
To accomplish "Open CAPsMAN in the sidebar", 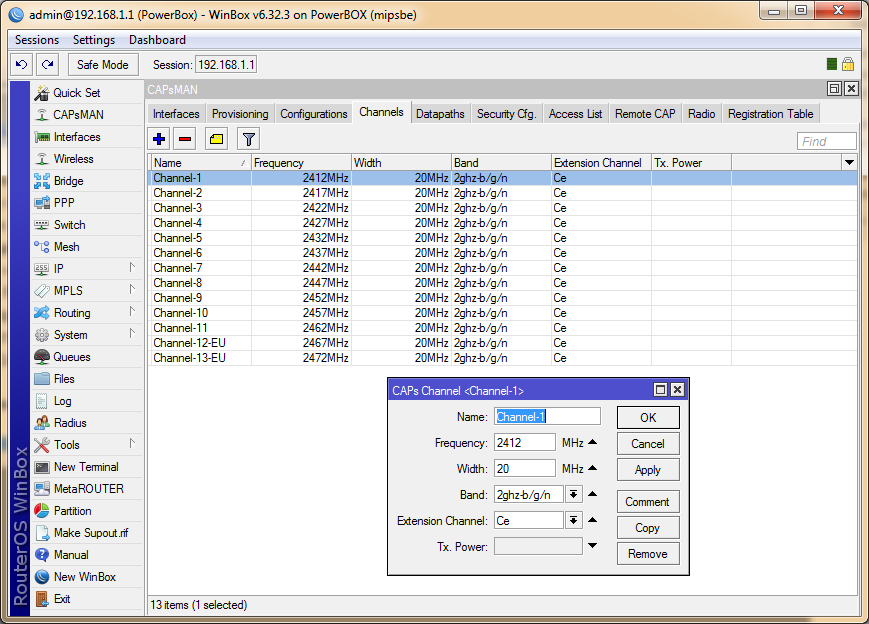I will coord(78,115).
